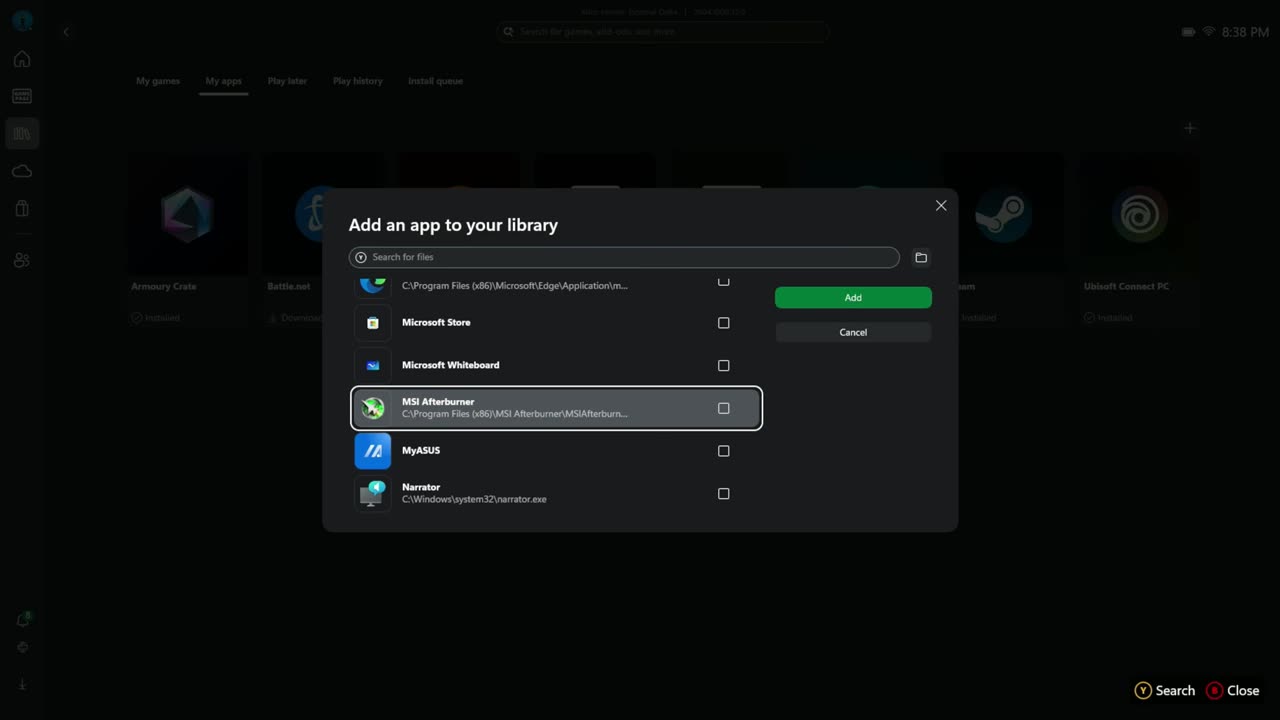The image size is (1280, 720).
Task: Select the Armoury Crate card
Action: [187, 240]
